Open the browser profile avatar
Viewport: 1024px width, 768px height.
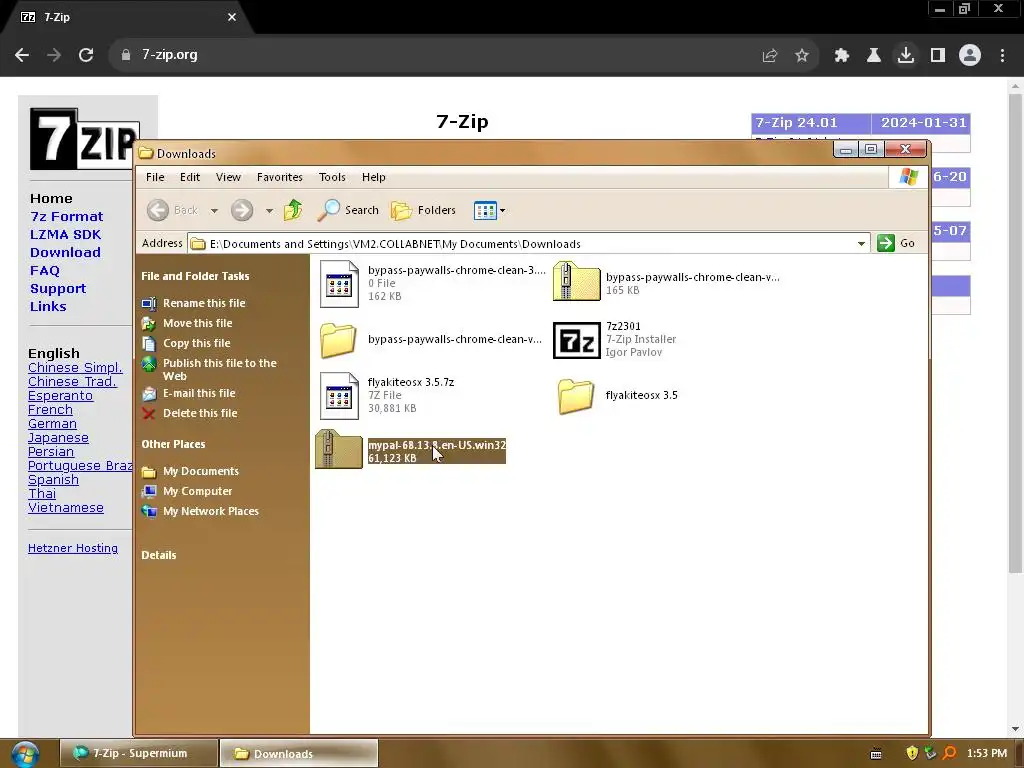pyautogui.click(x=970, y=55)
